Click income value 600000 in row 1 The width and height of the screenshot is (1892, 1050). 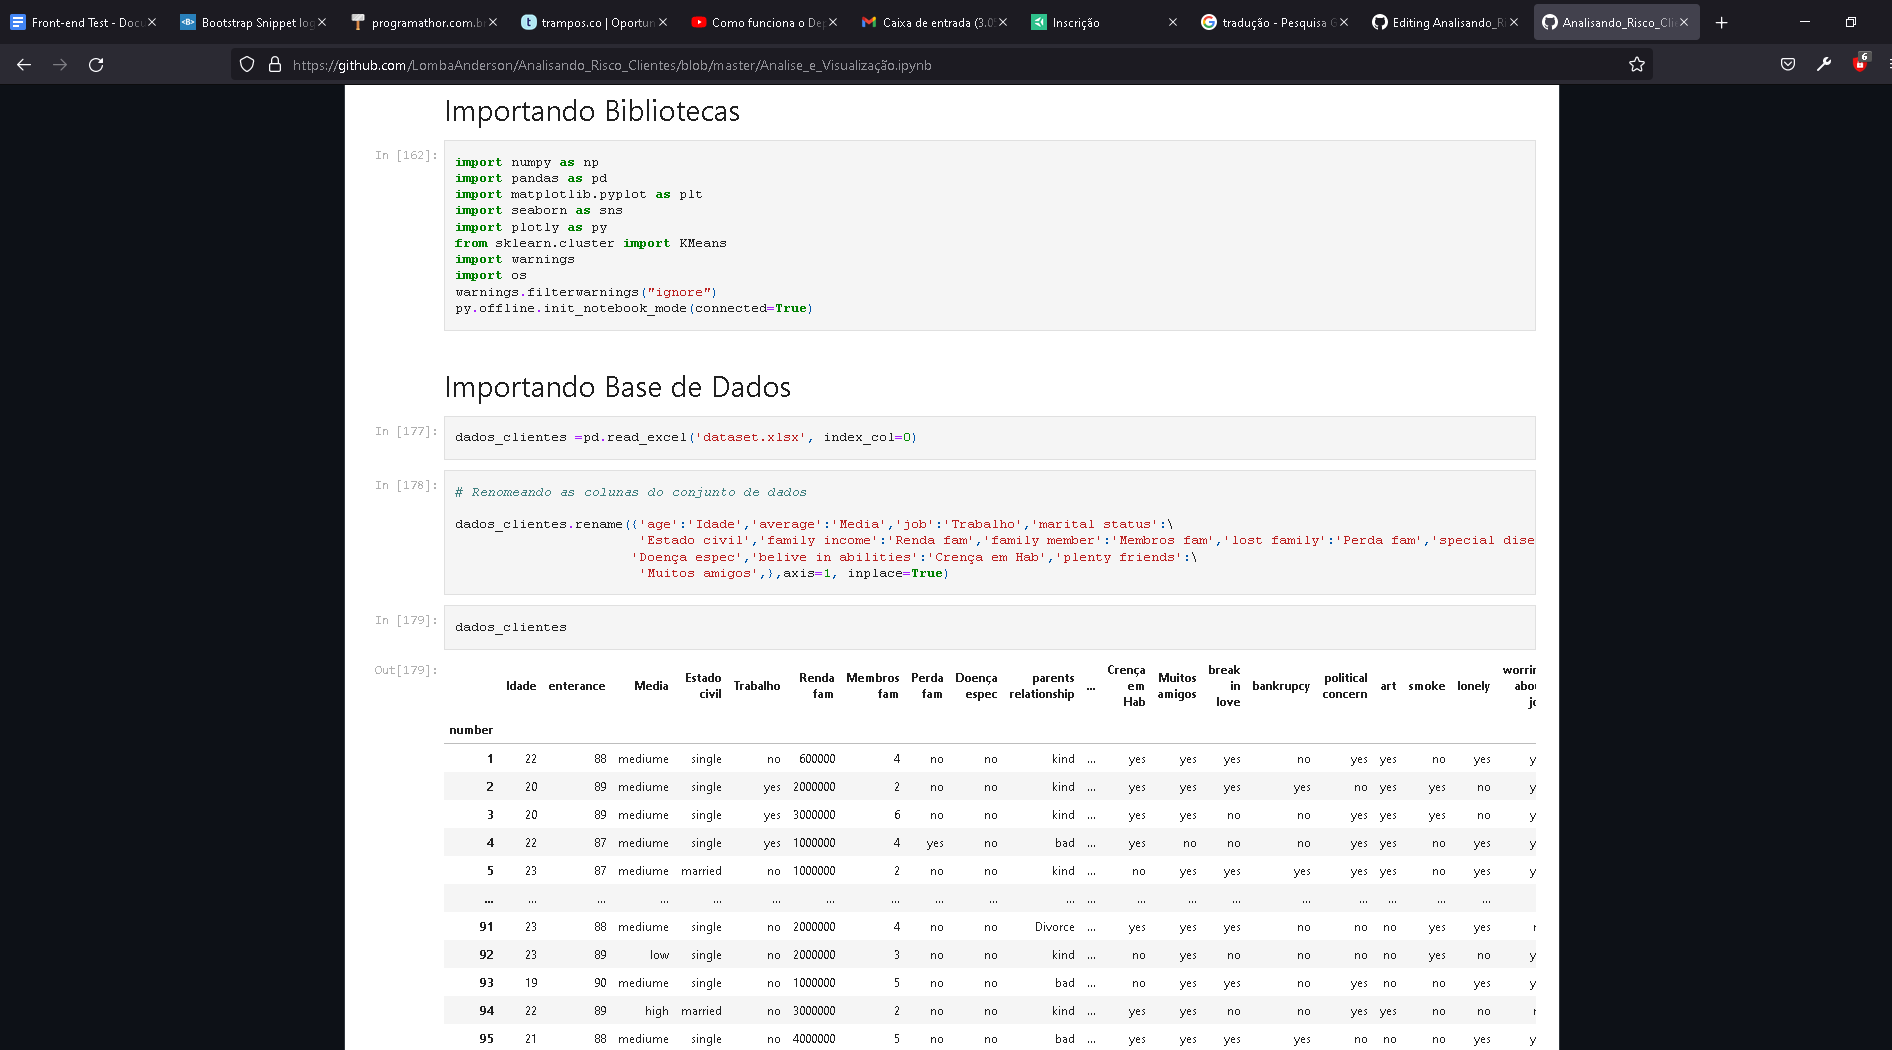[x=817, y=759]
